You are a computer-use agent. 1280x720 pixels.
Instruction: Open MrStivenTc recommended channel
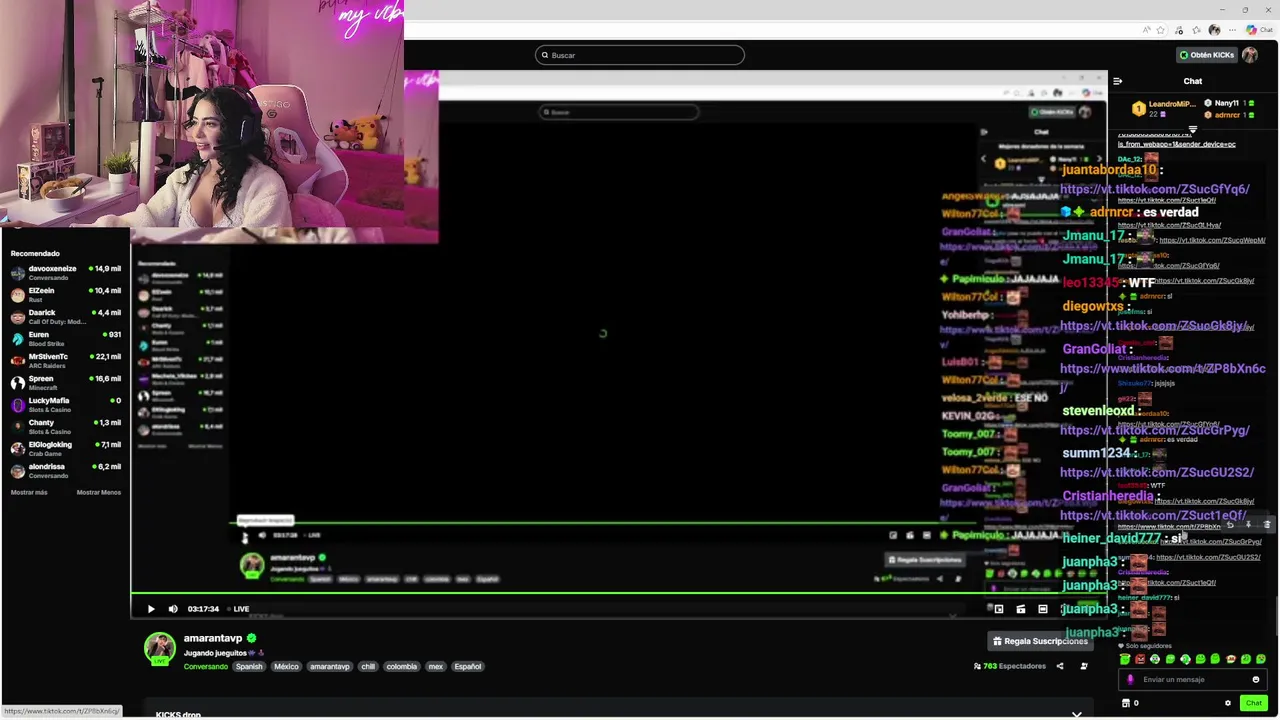coord(65,361)
